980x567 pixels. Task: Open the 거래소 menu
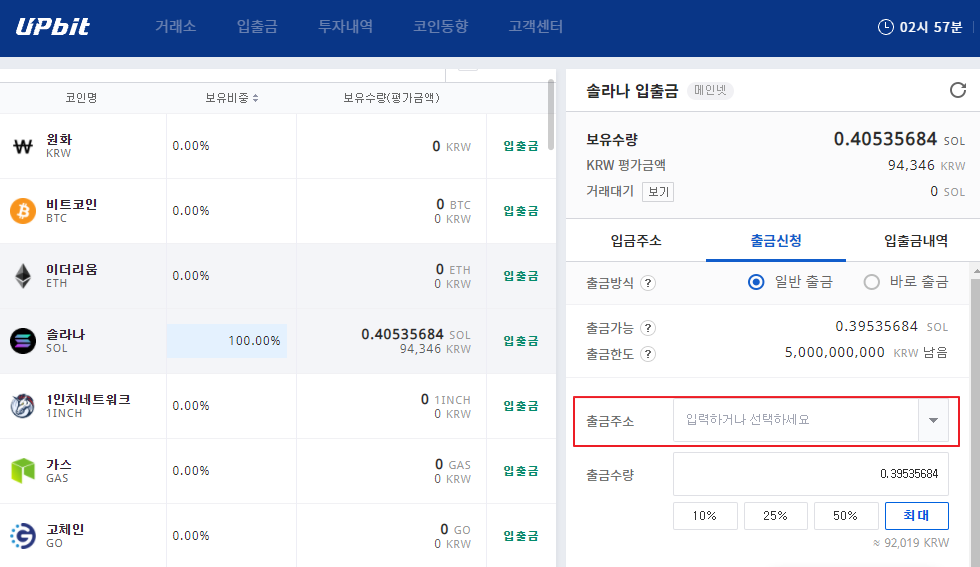tap(176, 26)
